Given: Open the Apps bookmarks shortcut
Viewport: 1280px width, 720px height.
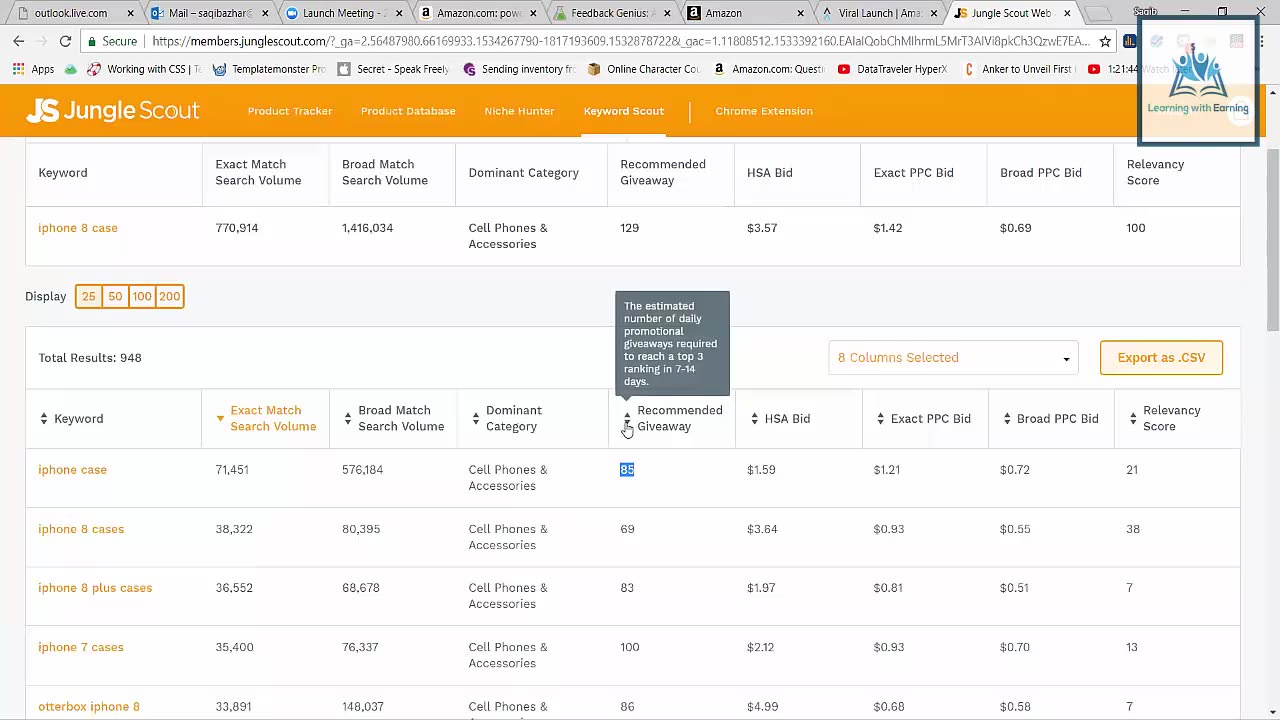Looking at the screenshot, I should pos(34,69).
